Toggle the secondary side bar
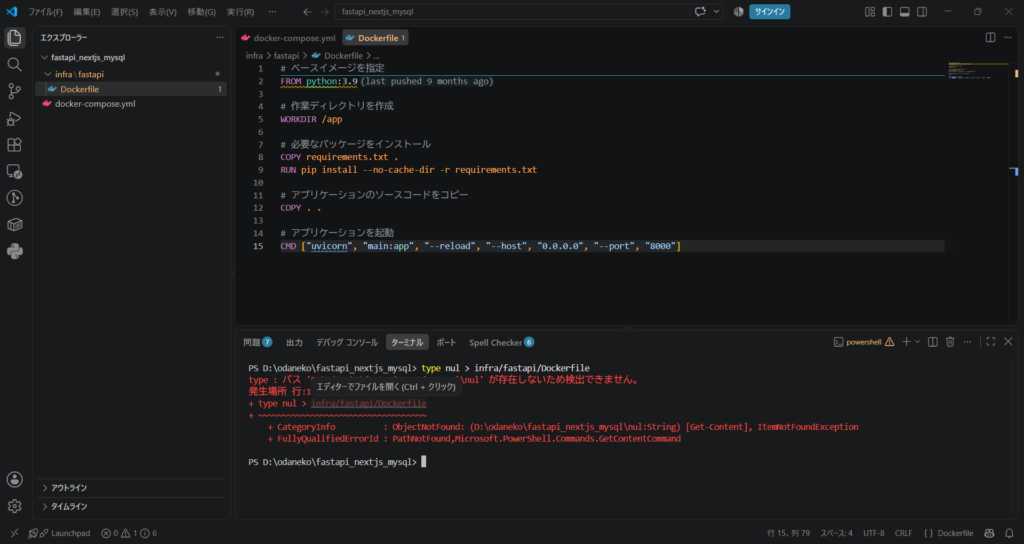The width and height of the screenshot is (1024, 544). click(922, 12)
